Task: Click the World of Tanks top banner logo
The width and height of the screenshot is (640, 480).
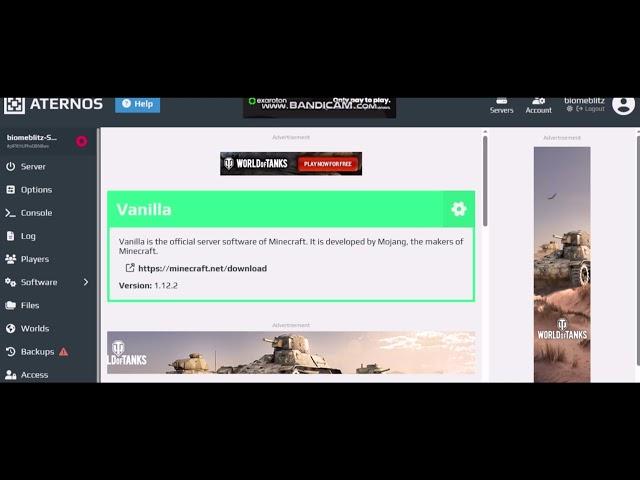Action: pos(256,164)
